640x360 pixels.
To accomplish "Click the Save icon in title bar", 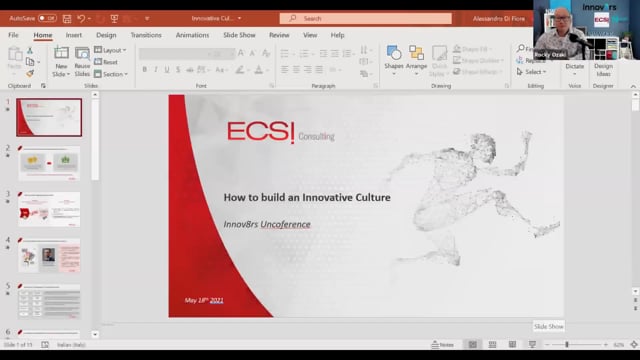I will pos(67,19).
